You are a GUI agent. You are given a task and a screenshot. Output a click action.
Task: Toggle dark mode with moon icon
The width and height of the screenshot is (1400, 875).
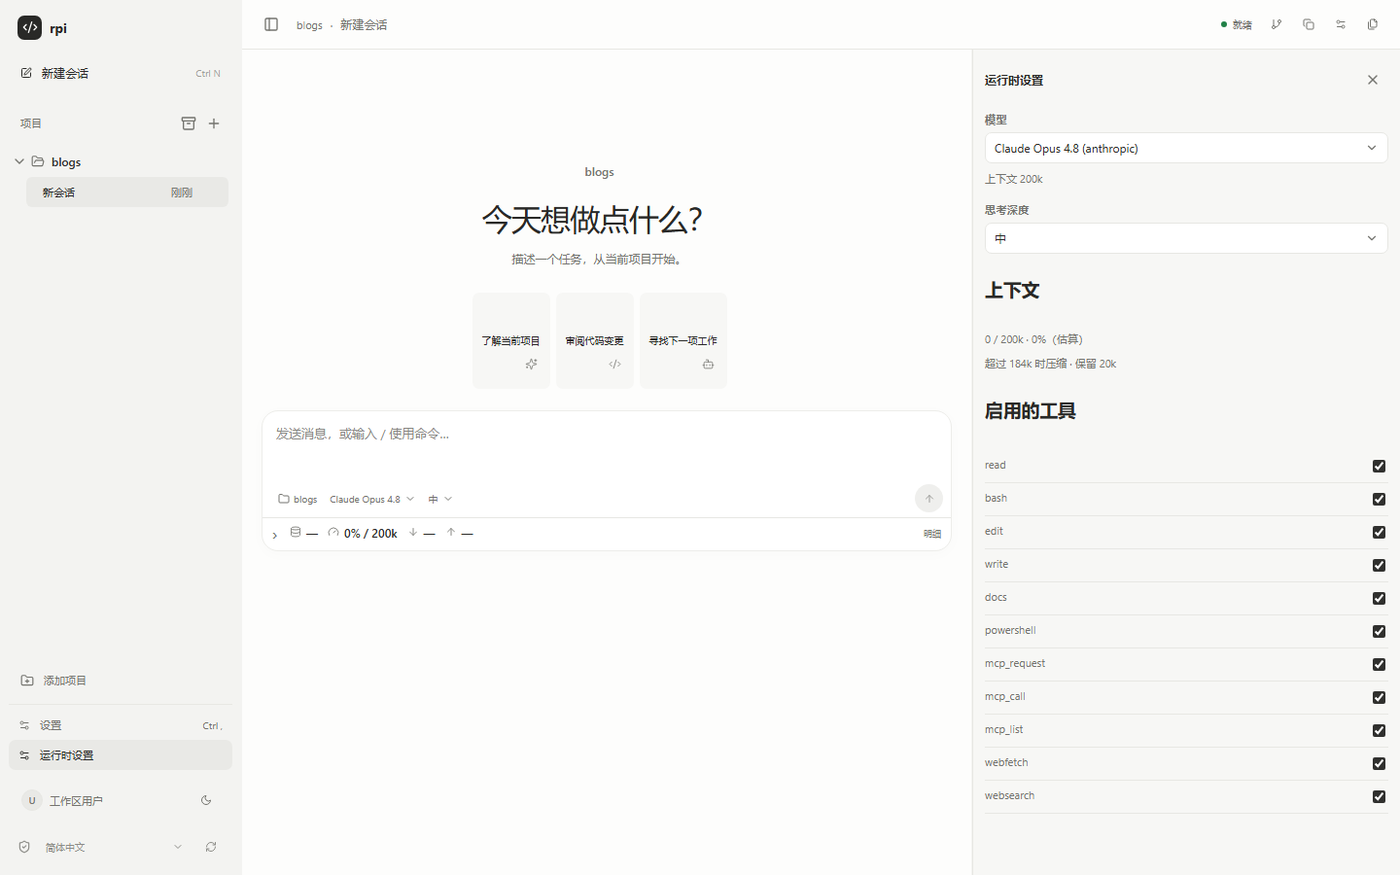coord(206,800)
